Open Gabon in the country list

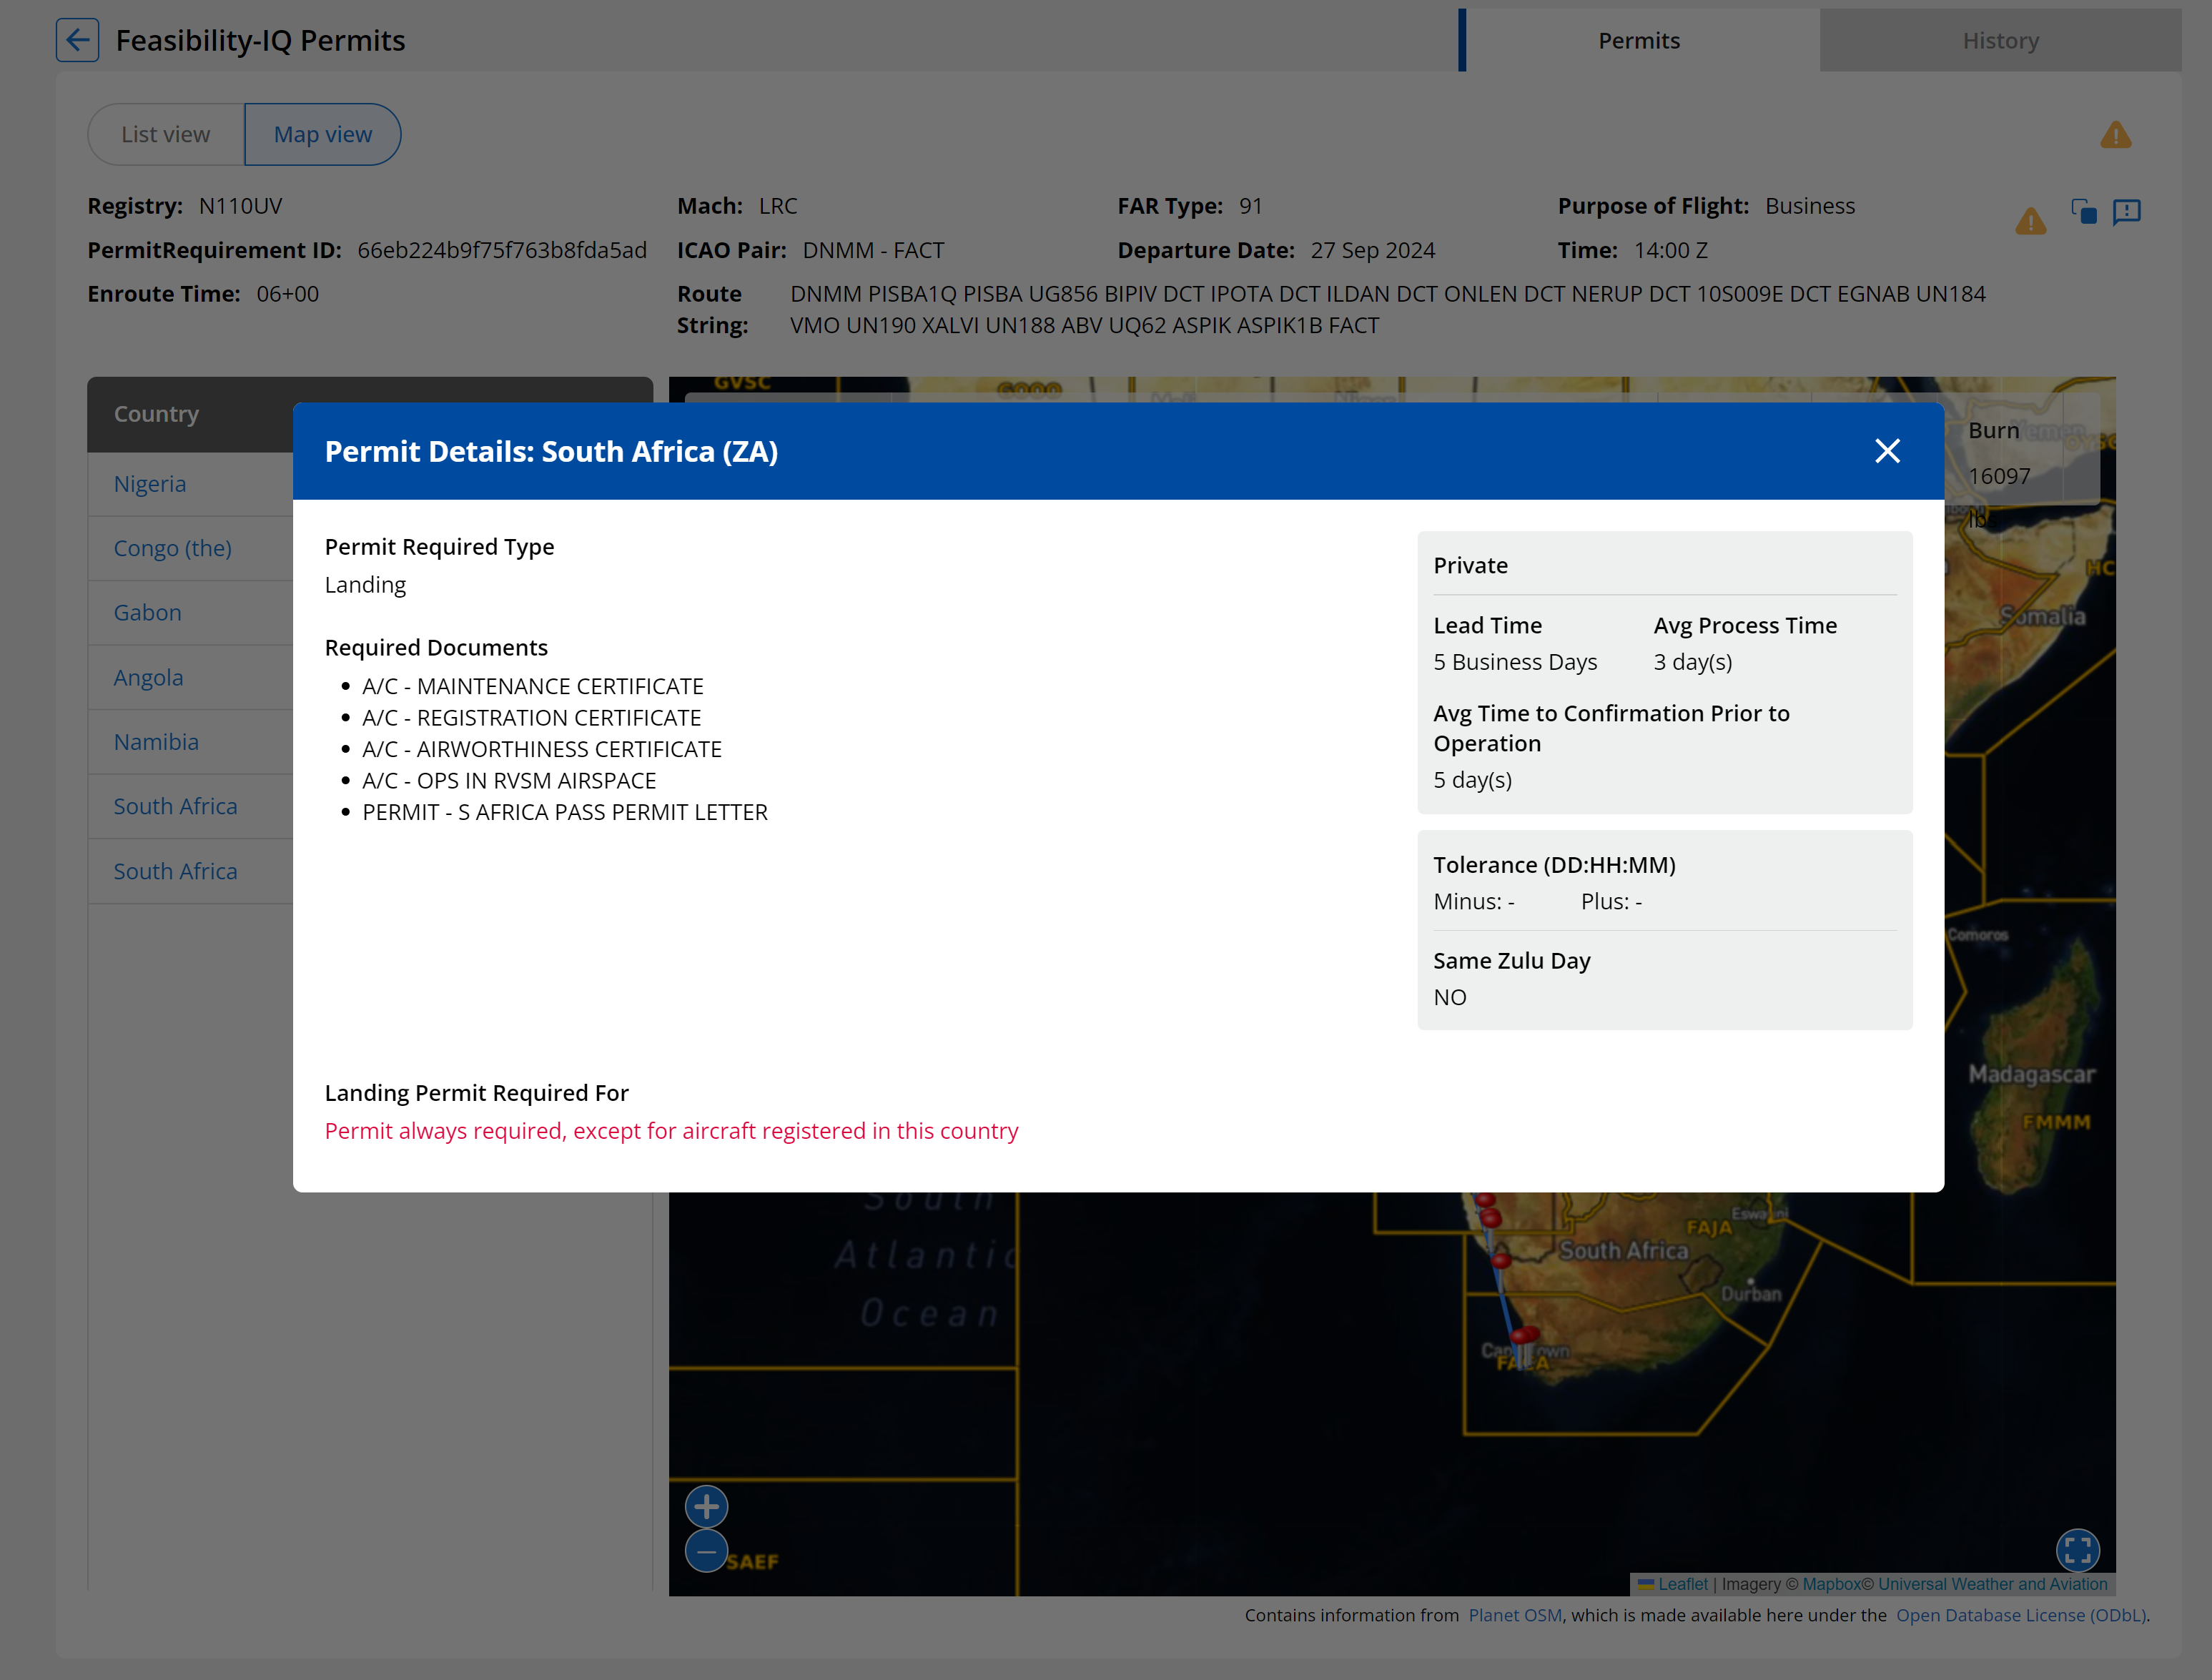(x=147, y=613)
